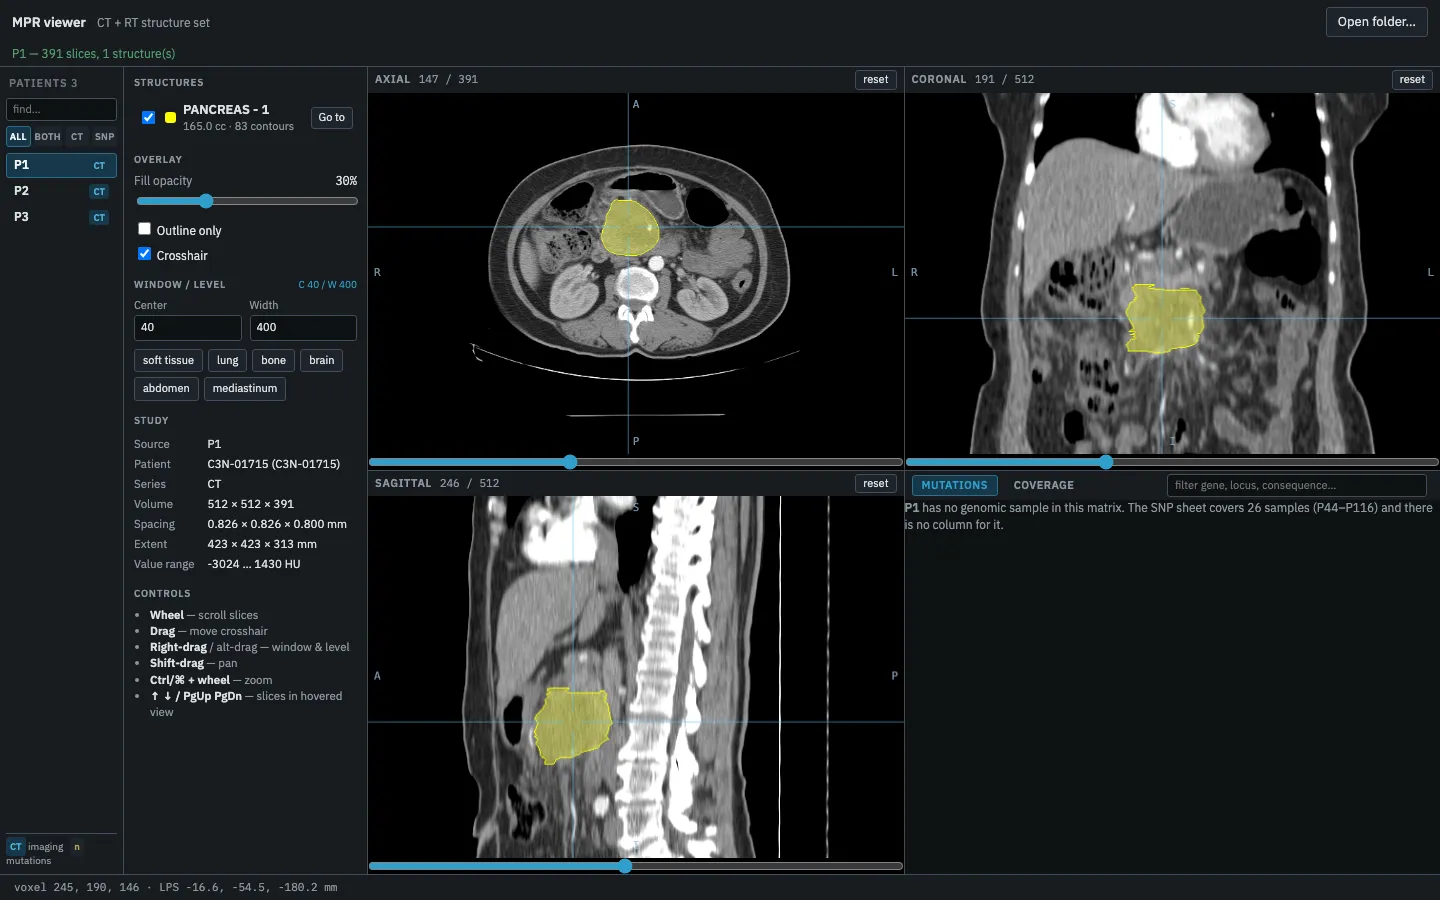This screenshot has height=900, width=1440.
Task: Reset the sagittal view
Action: 876,484
